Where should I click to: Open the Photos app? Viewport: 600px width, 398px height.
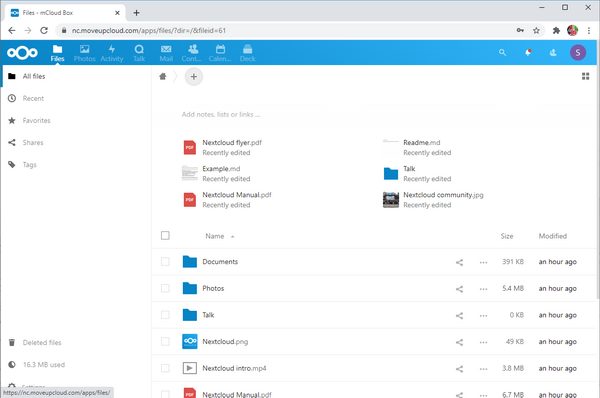tap(85, 53)
